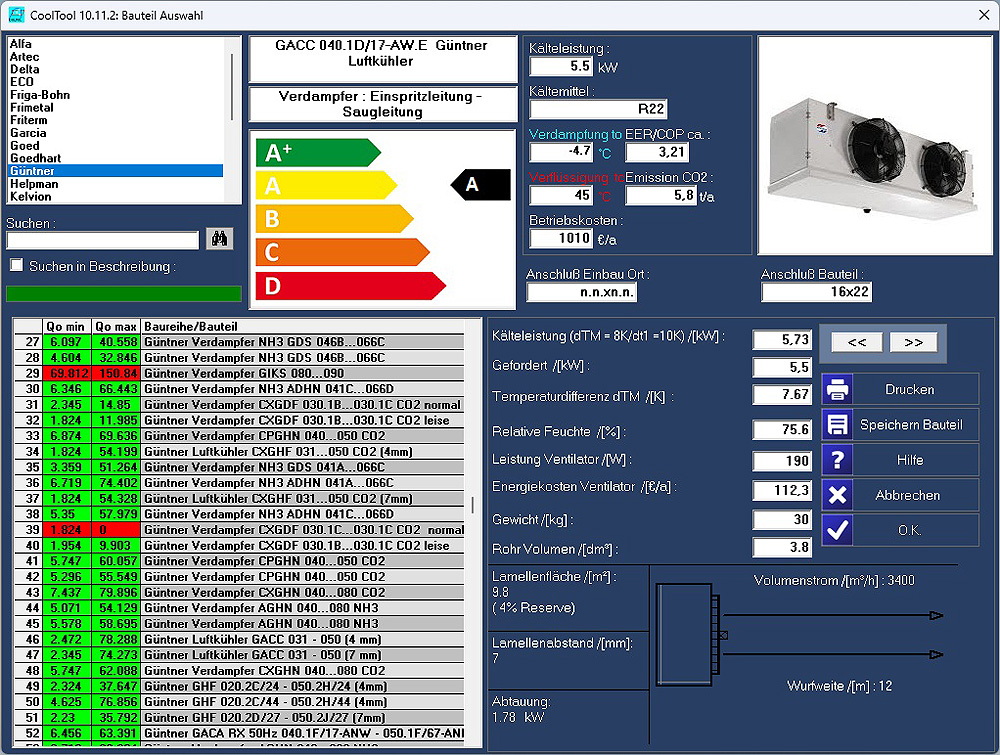The image size is (1000, 755).
Task: Select highlighted Güntner manufacturer entry
Action: click(116, 171)
